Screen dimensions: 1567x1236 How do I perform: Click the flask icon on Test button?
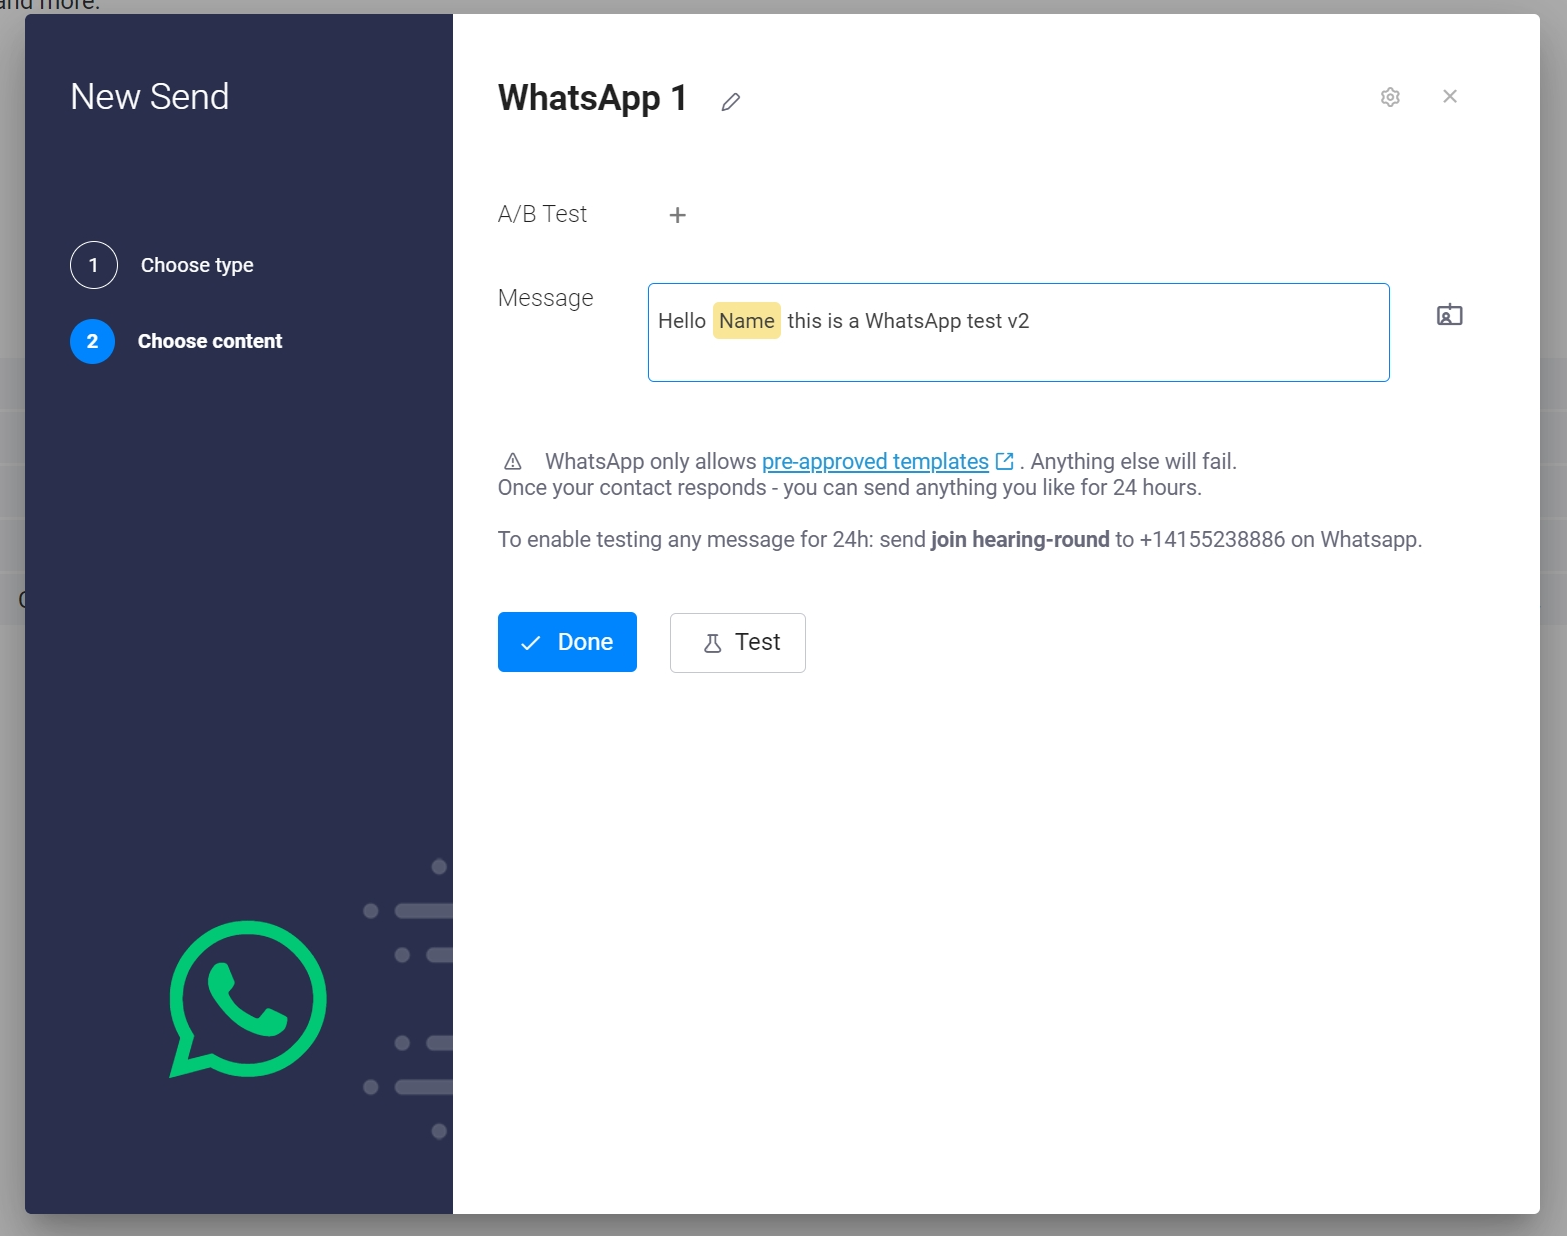click(x=713, y=643)
